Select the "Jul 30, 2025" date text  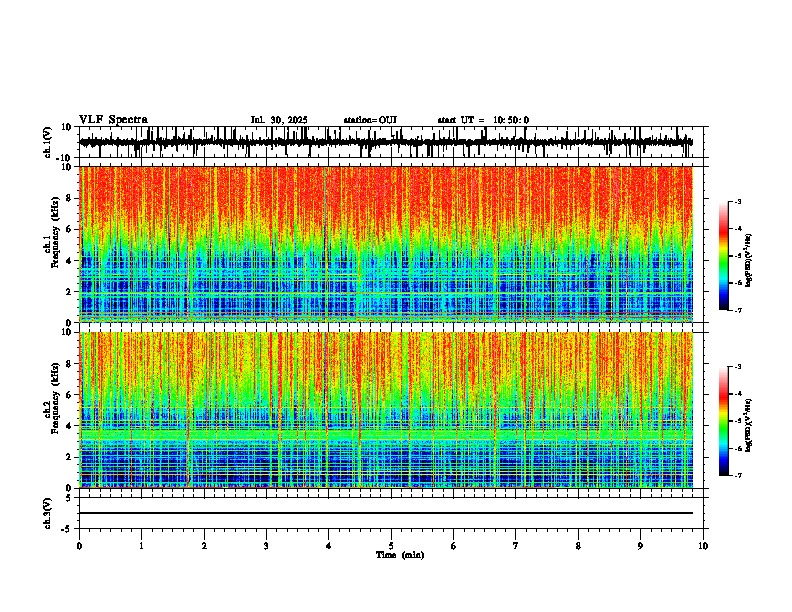coord(279,120)
